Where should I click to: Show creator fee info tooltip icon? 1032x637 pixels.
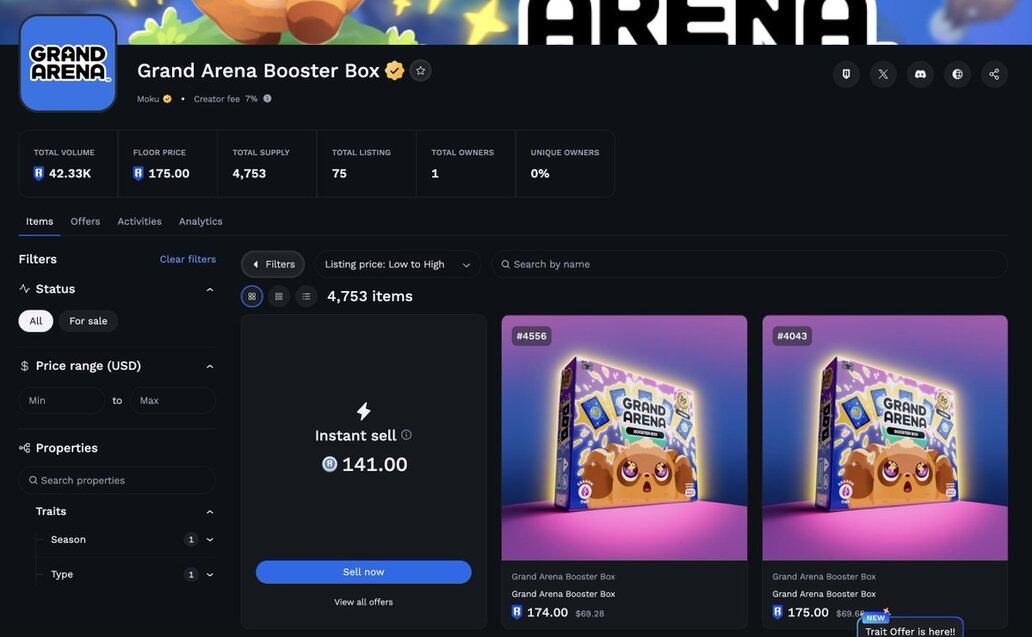click(267, 99)
